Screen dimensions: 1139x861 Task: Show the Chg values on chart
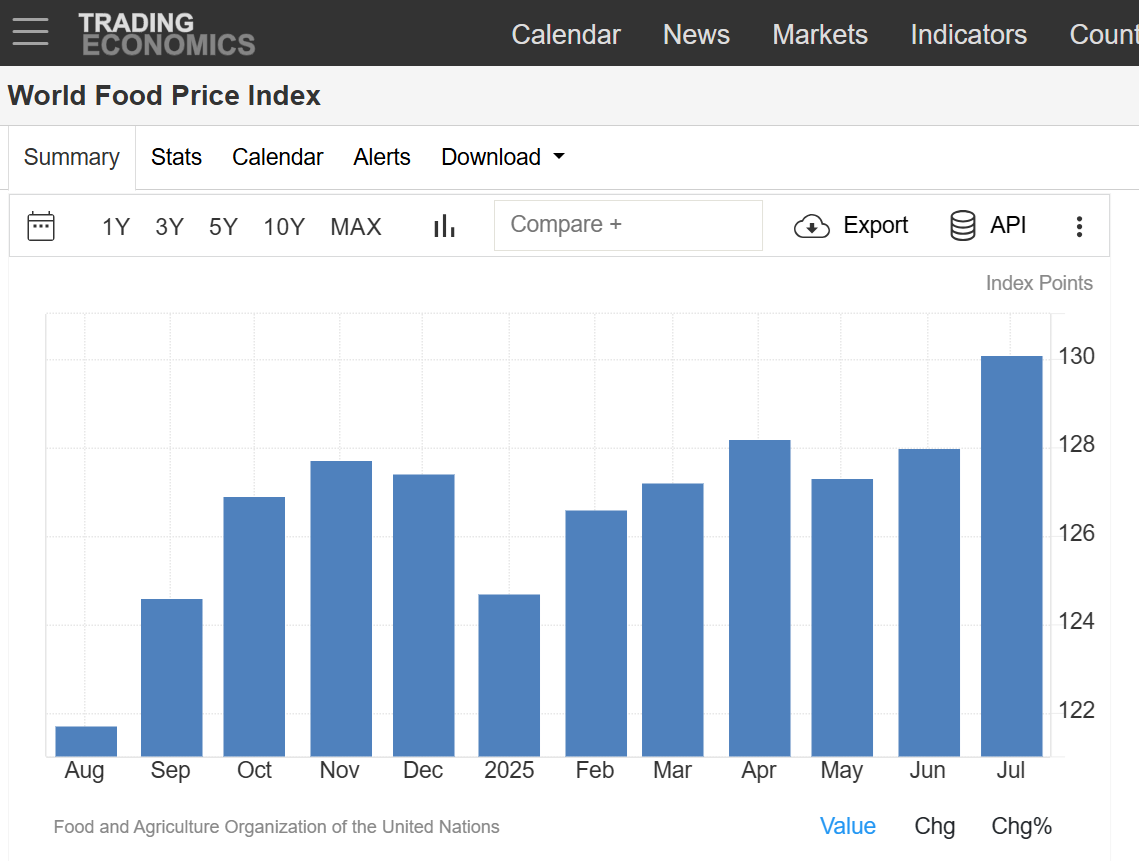click(934, 826)
